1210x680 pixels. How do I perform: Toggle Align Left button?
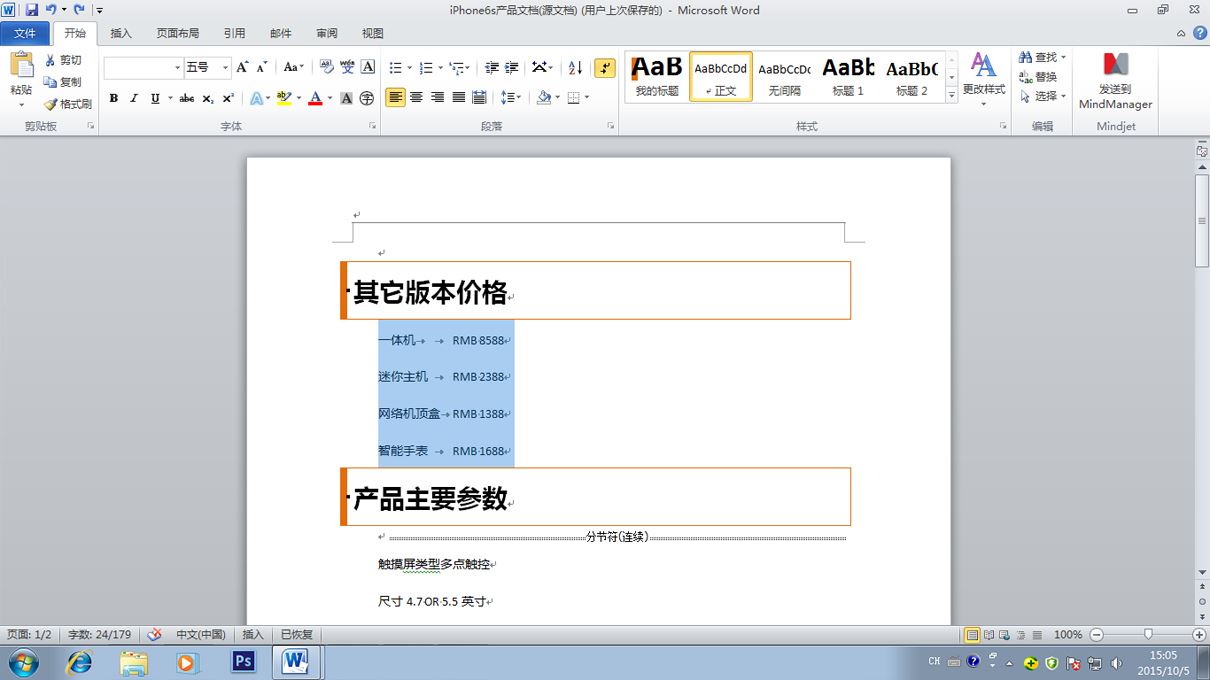[395, 98]
